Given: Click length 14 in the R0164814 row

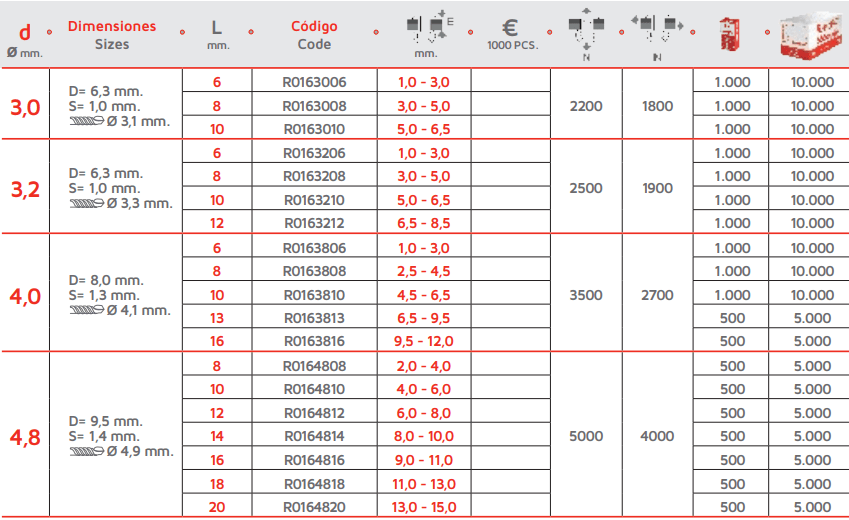Looking at the screenshot, I should [217, 437].
